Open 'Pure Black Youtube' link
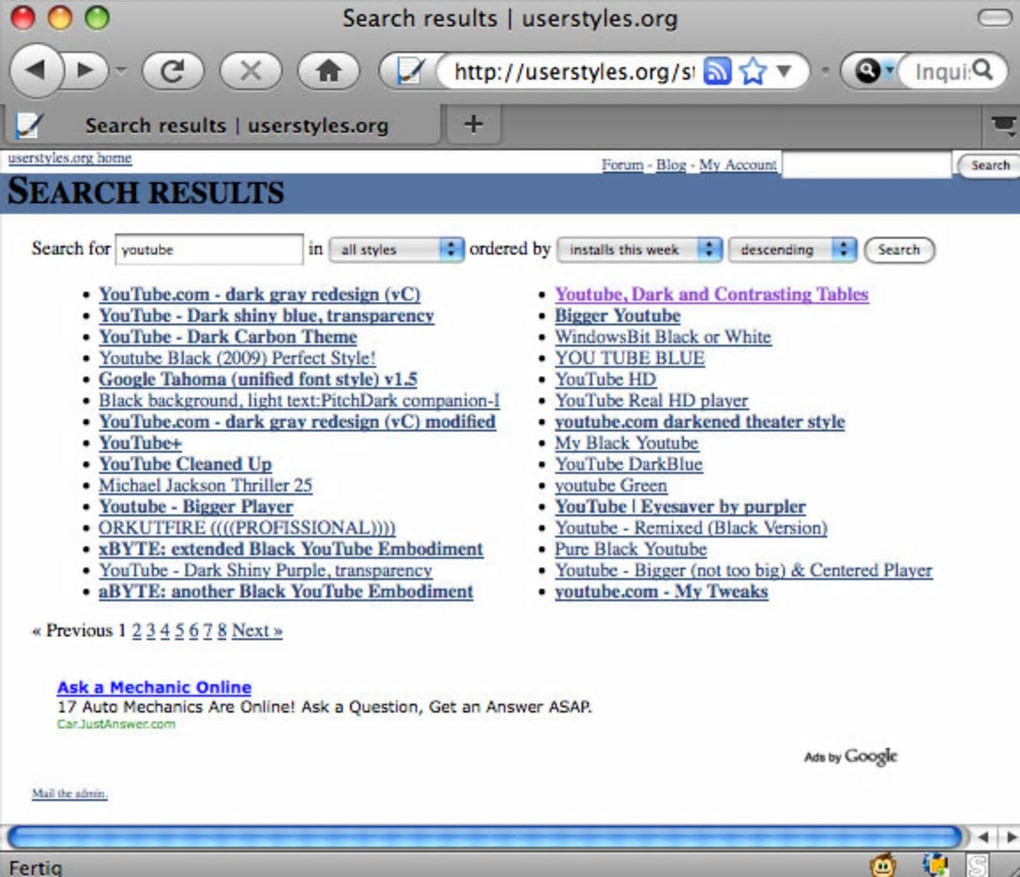This screenshot has height=877, width=1020. tap(630, 549)
